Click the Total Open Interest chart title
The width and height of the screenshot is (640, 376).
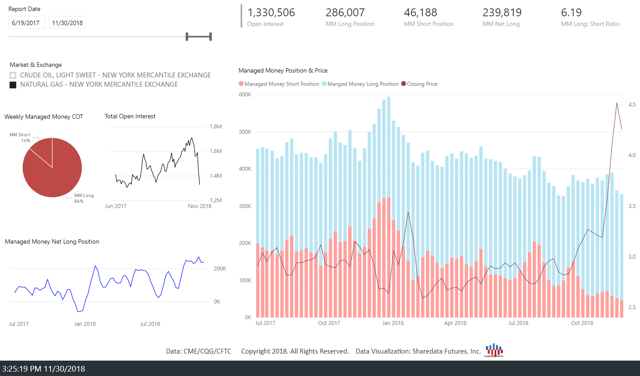coord(130,116)
